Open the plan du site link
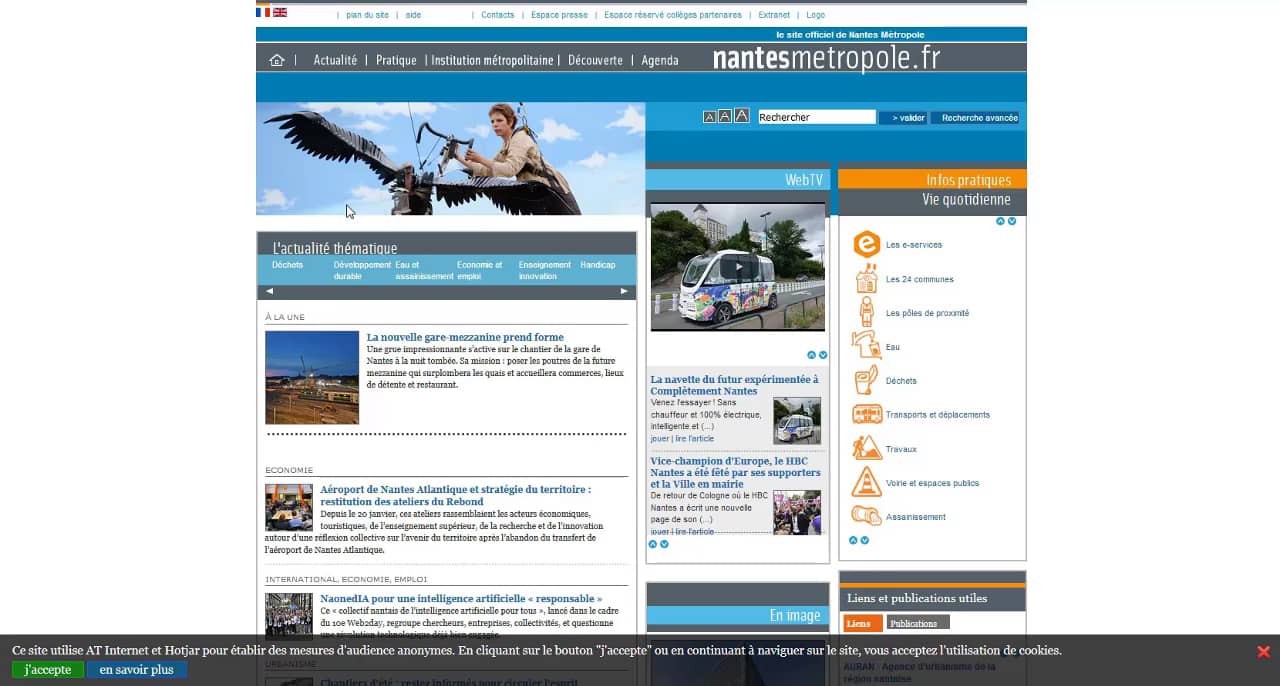 [367, 15]
